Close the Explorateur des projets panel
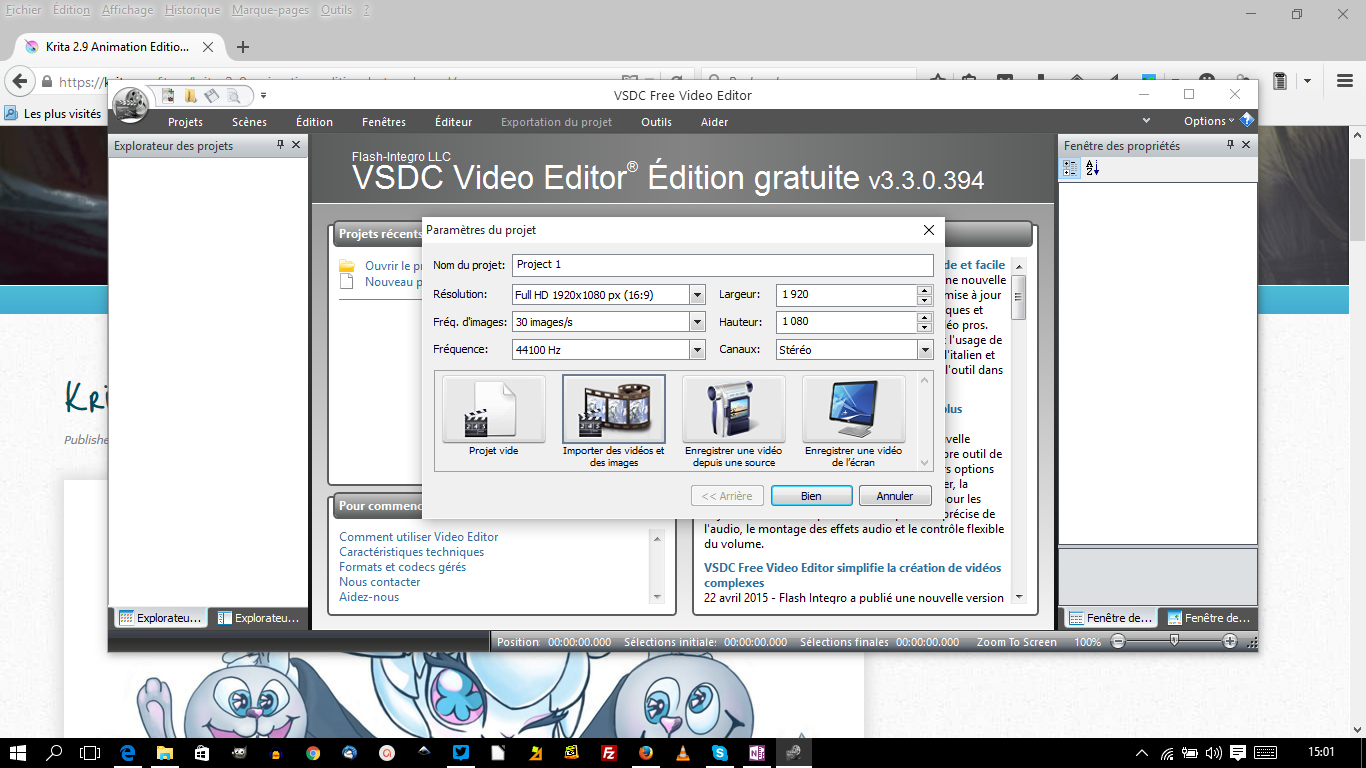The image size is (1366, 768). (296, 145)
